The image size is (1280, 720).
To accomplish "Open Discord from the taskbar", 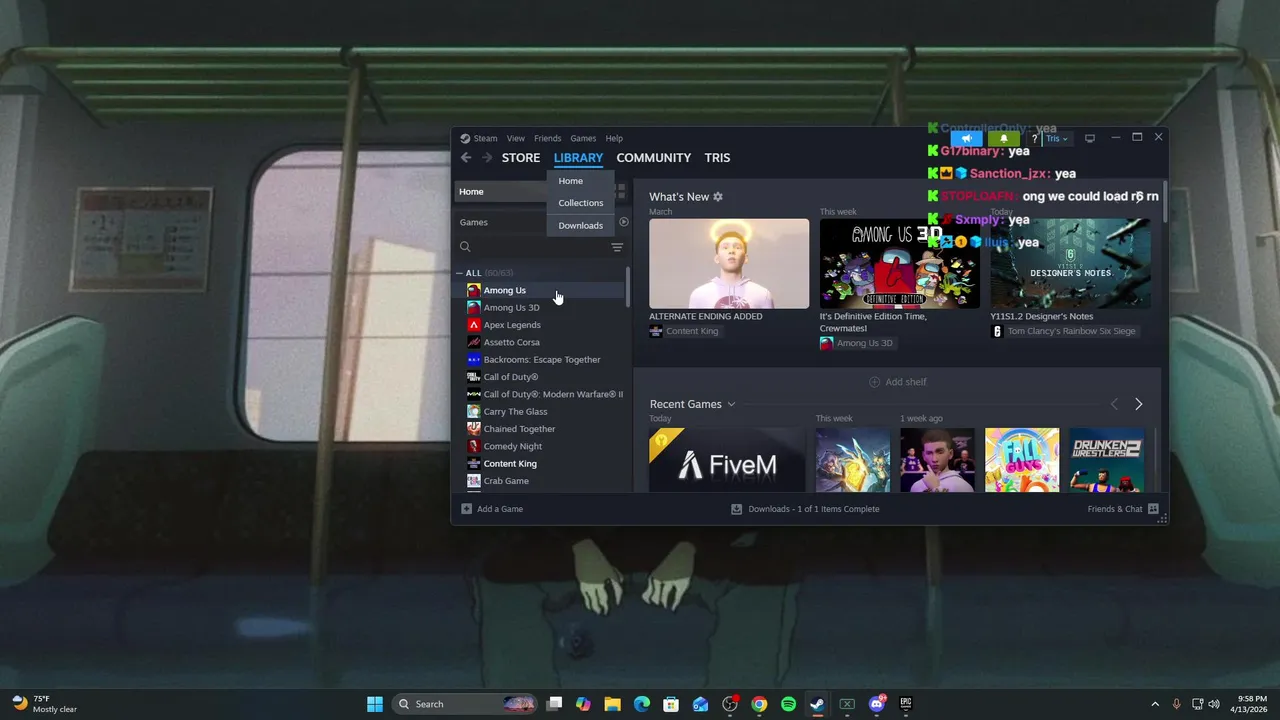I will [877, 704].
